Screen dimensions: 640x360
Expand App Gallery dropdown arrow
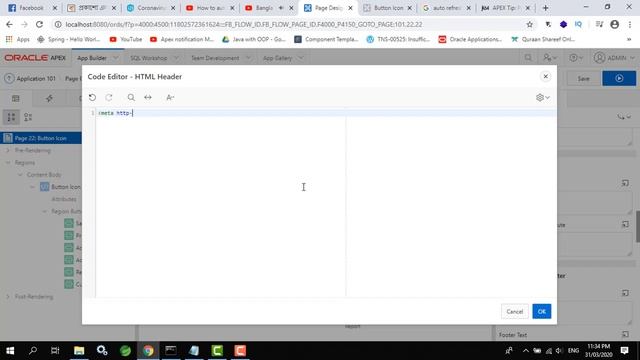(x=301, y=58)
